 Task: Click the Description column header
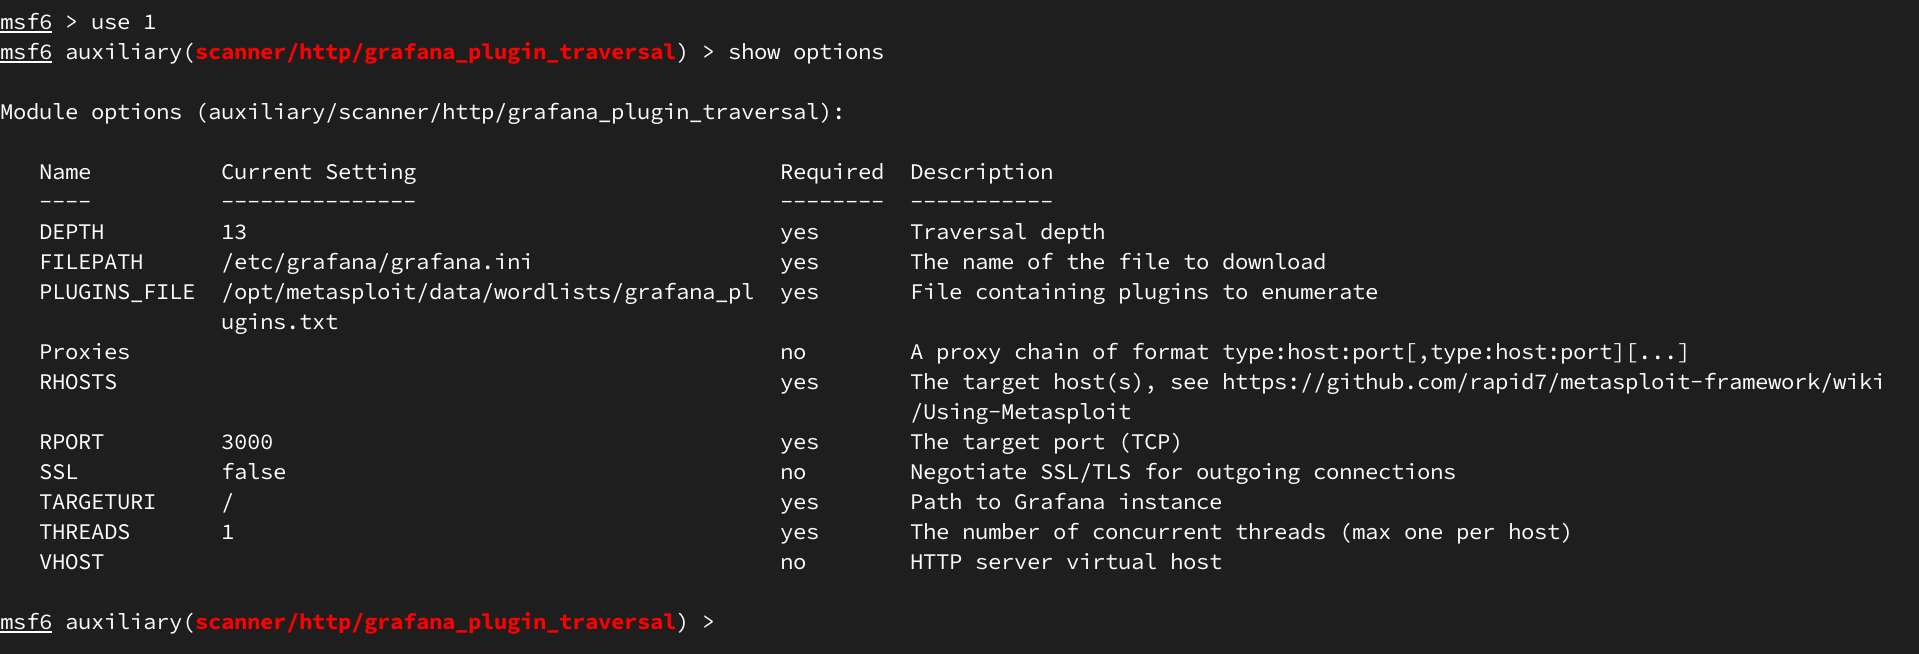981,172
